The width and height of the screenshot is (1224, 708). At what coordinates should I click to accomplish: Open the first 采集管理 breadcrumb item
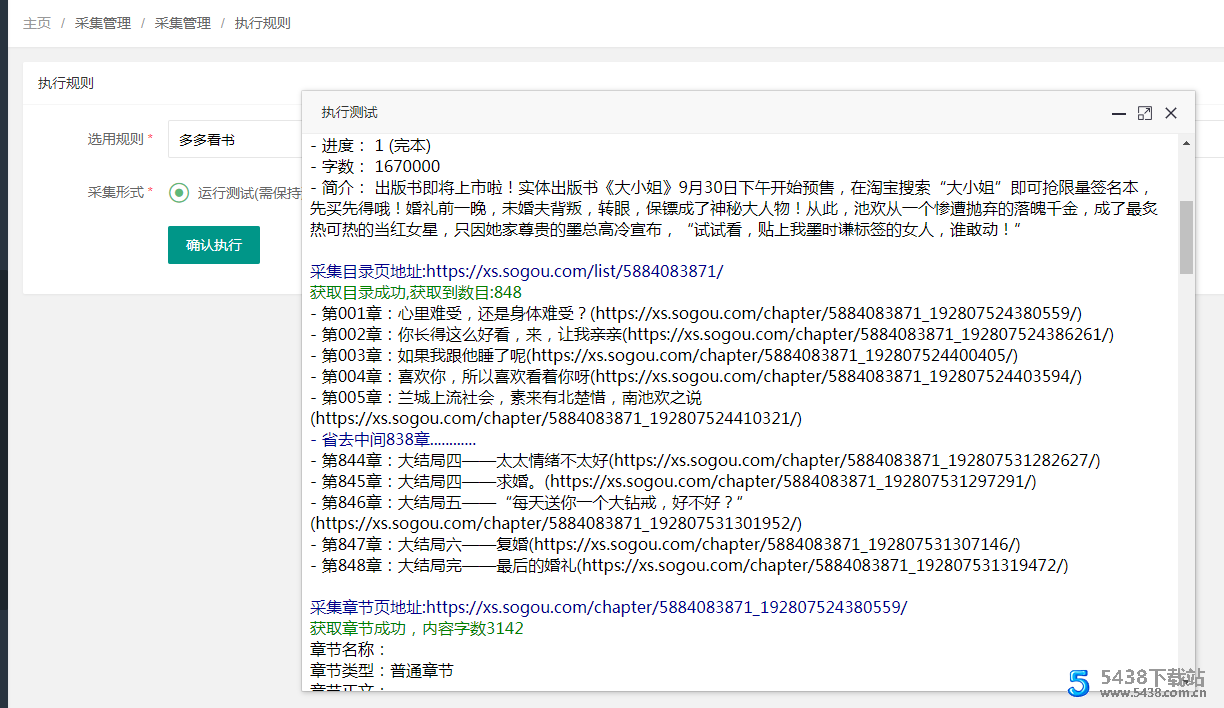103,23
